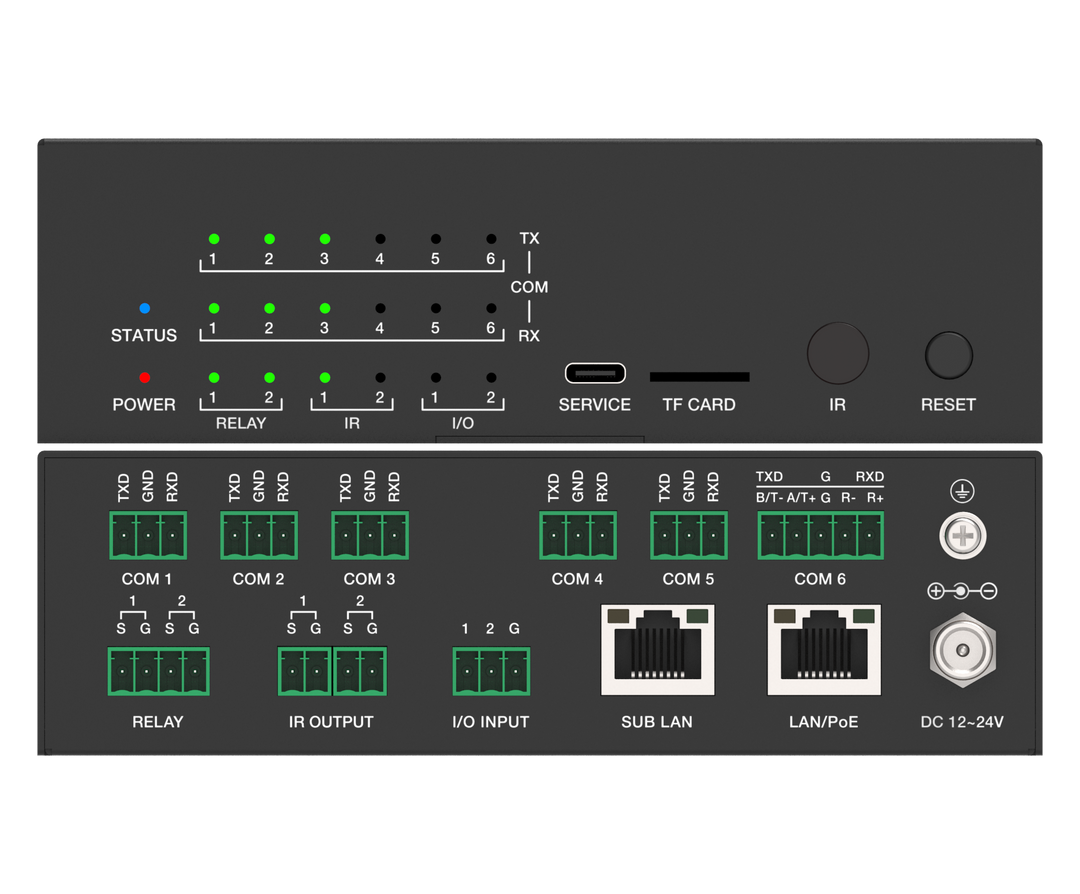Click the green COM RX LED 1
Image resolution: width=1080 pixels, height=894 pixels.
coord(214,308)
